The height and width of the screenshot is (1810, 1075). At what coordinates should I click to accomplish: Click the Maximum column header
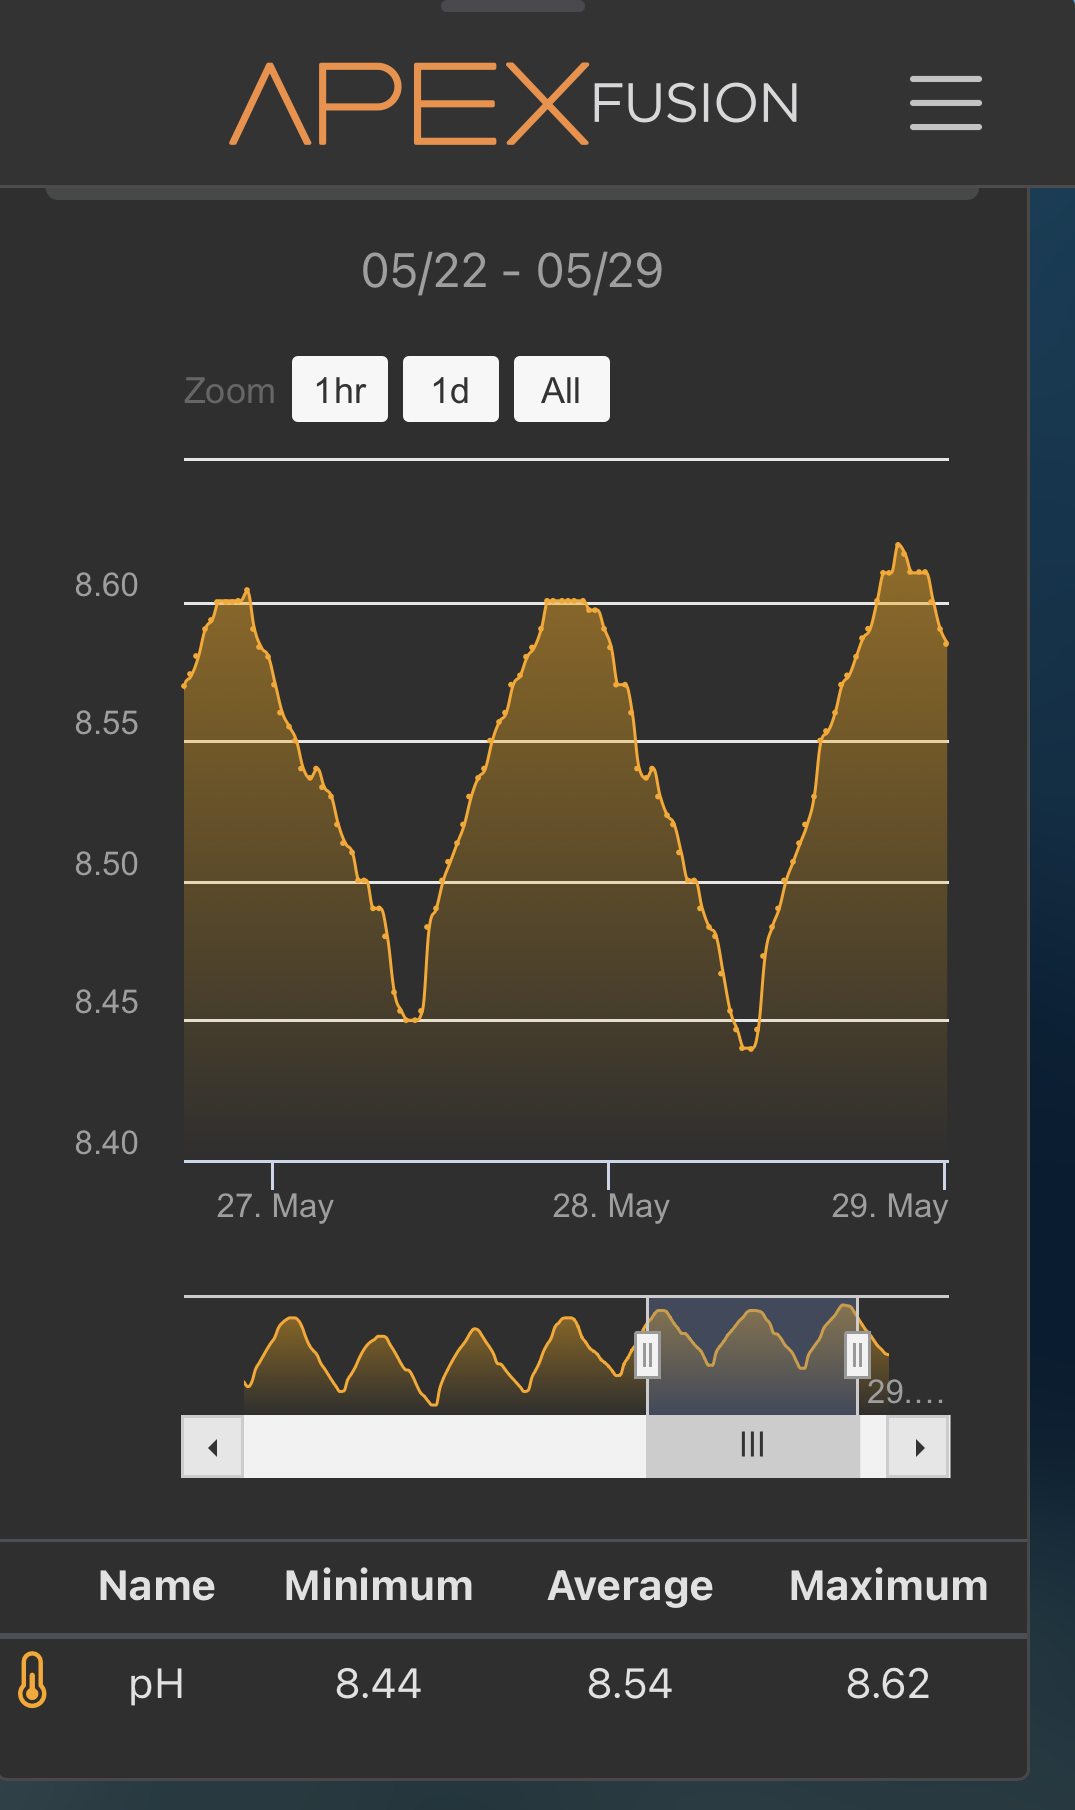[x=888, y=1586]
